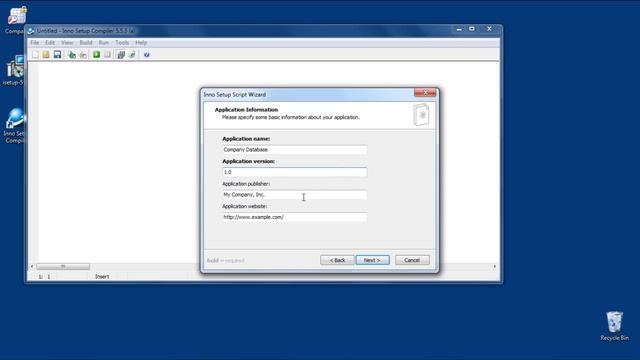The height and width of the screenshot is (360, 640).
Task: Click the Insert status bar indicator
Action: tap(102, 276)
